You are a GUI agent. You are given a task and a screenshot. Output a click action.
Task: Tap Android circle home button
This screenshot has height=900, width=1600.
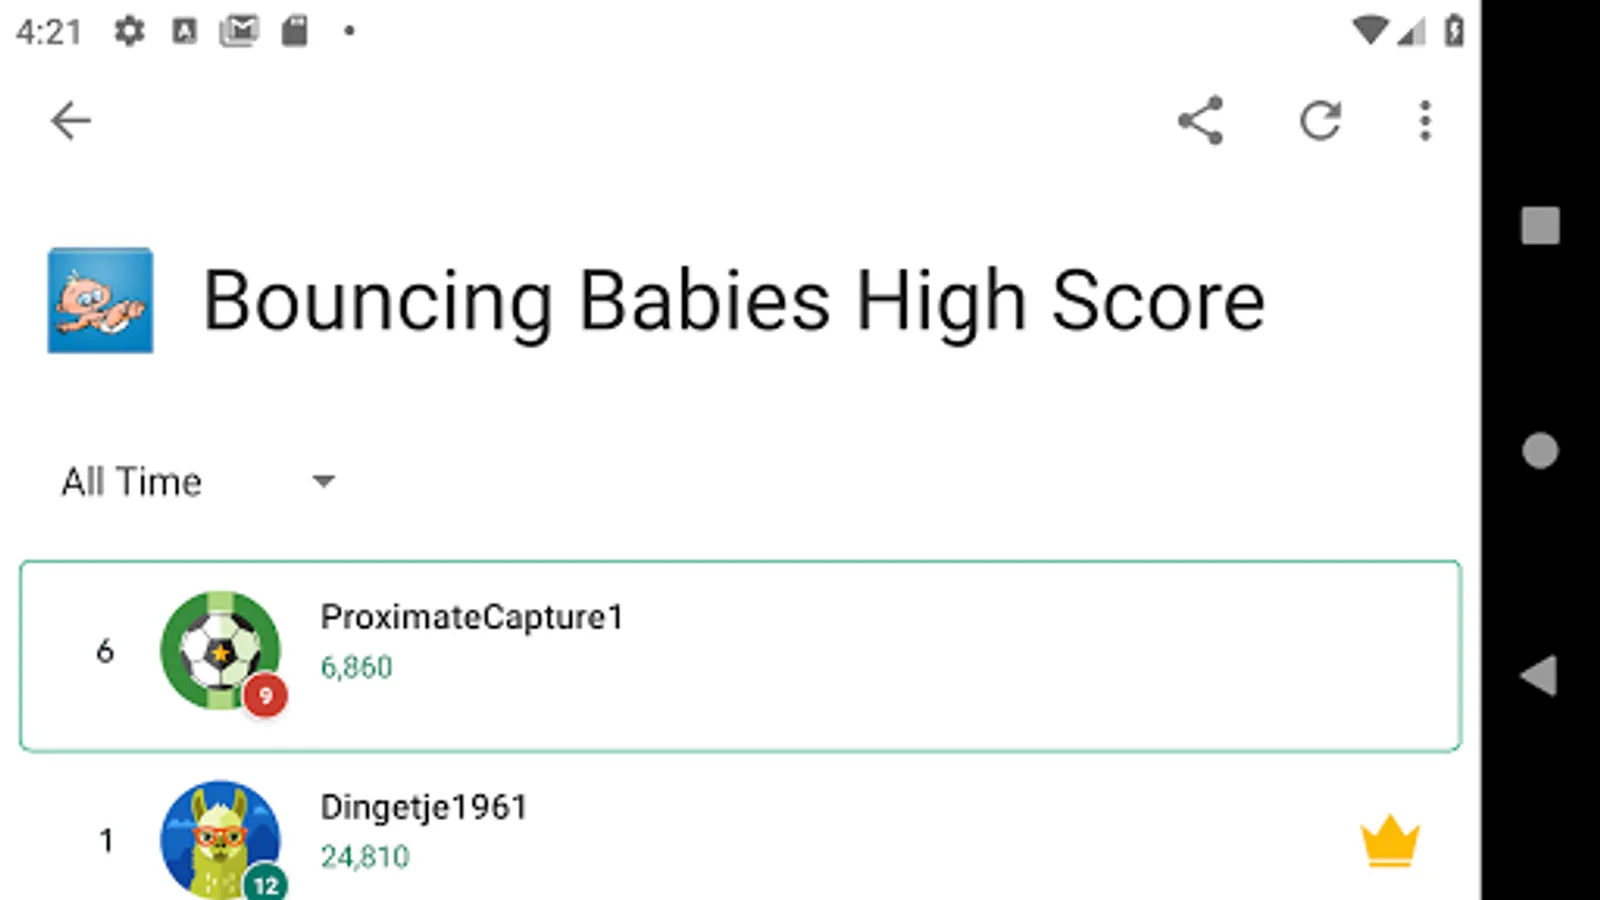1540,451
